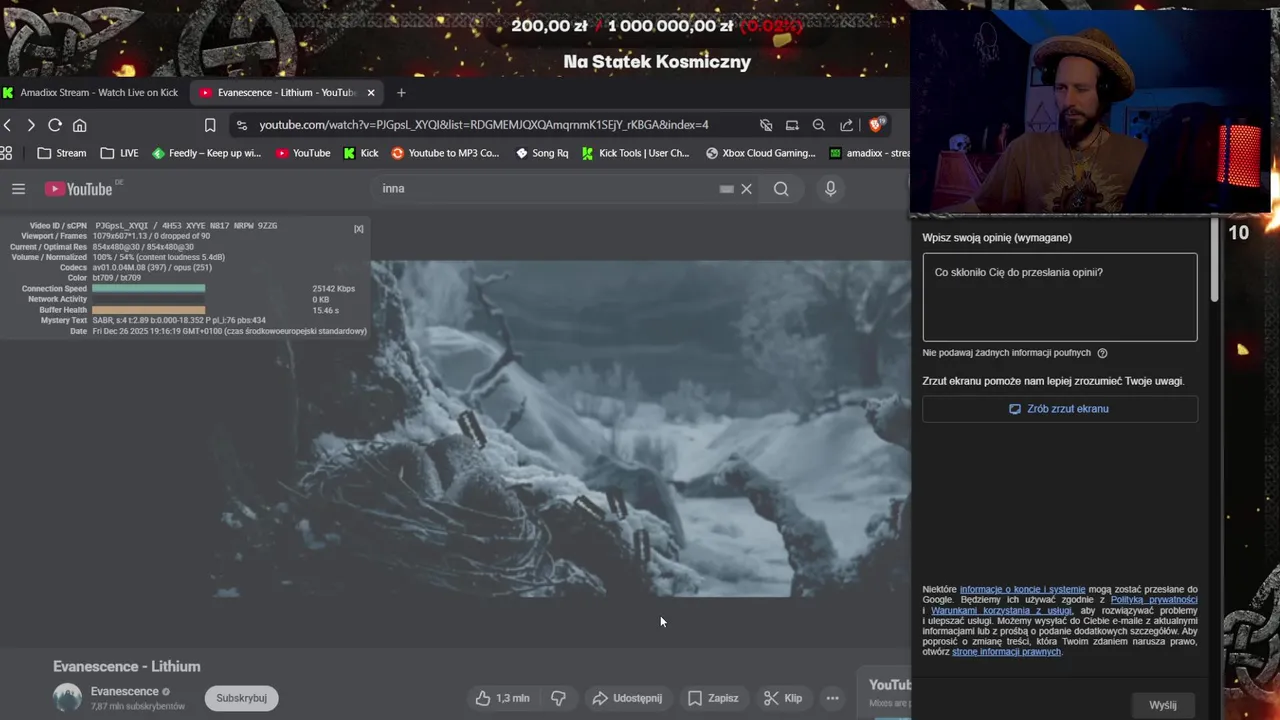Open 'Warunkami korzystania z usługi' link
The width and height of the screenshot is (1280, 720).
[1001, 611]
